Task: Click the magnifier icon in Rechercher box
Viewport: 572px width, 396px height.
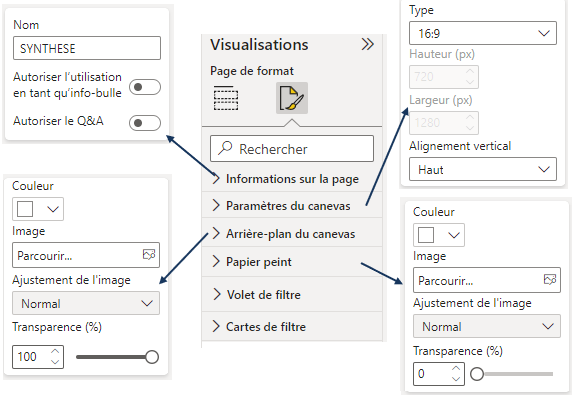Action: 225,148
